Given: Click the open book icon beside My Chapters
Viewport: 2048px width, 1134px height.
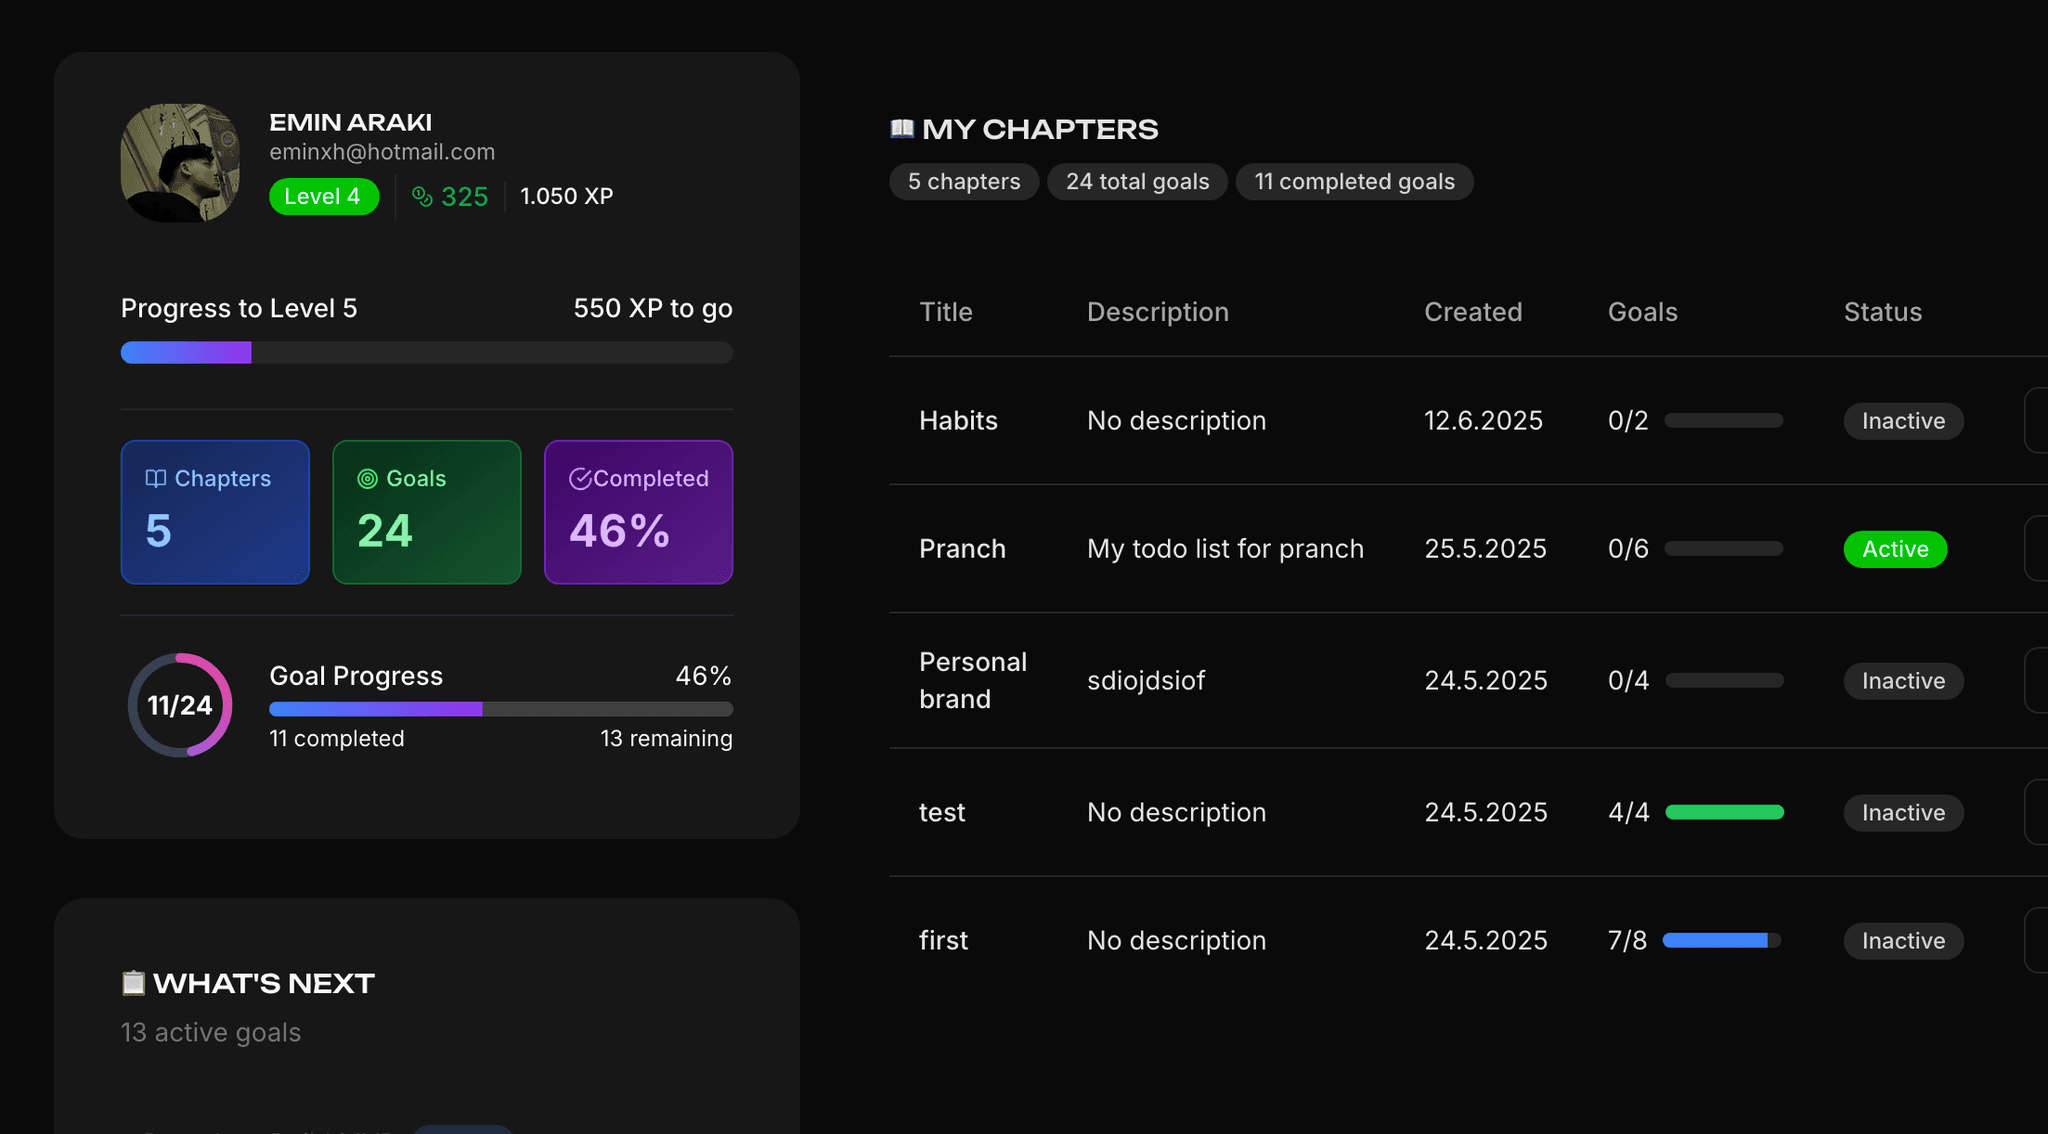Looking at the screenshot, I should point(902,129).
